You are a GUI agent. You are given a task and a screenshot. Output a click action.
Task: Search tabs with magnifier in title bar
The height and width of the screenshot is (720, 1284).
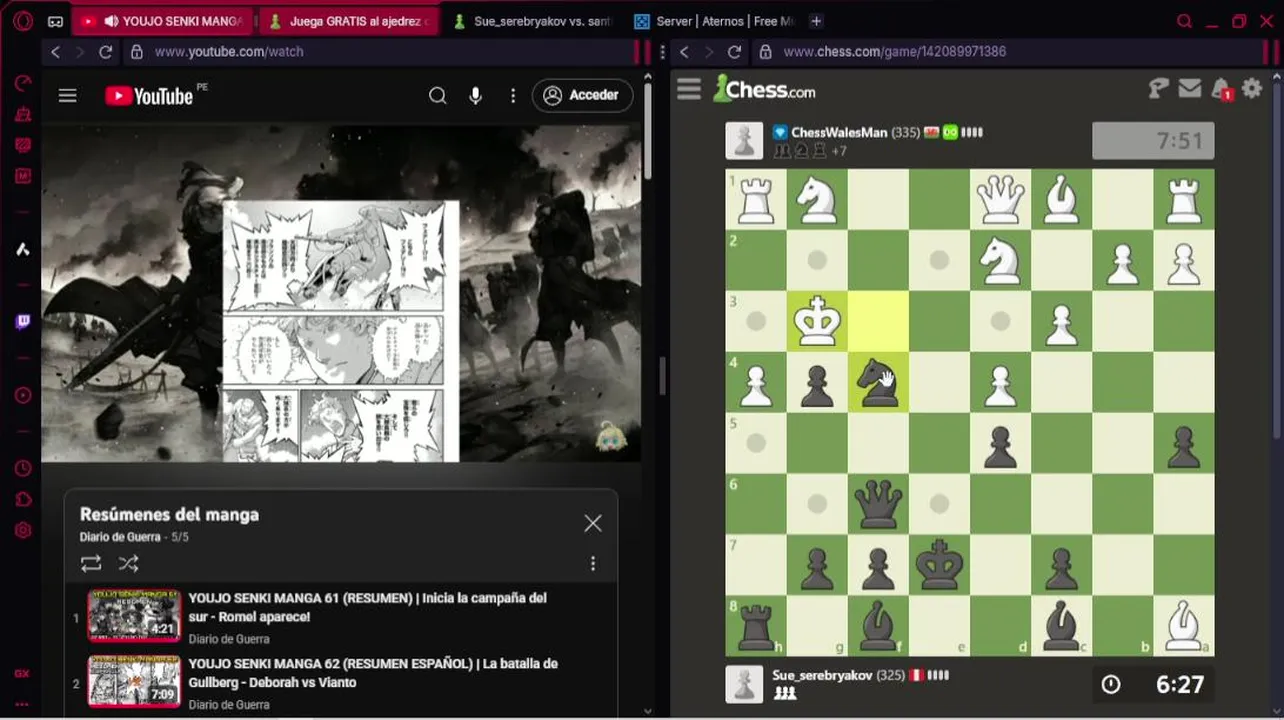[1184, 21]
